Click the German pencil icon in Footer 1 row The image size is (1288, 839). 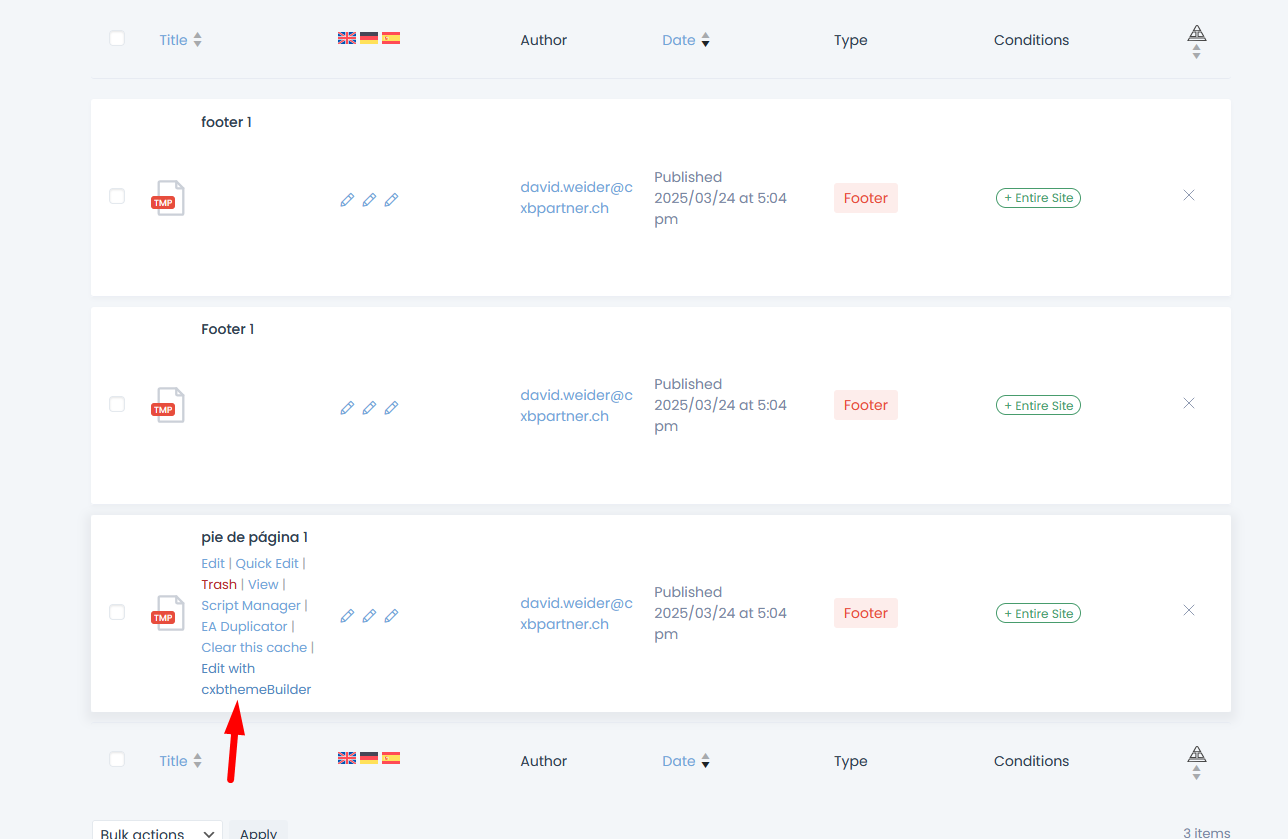(369, 408)
